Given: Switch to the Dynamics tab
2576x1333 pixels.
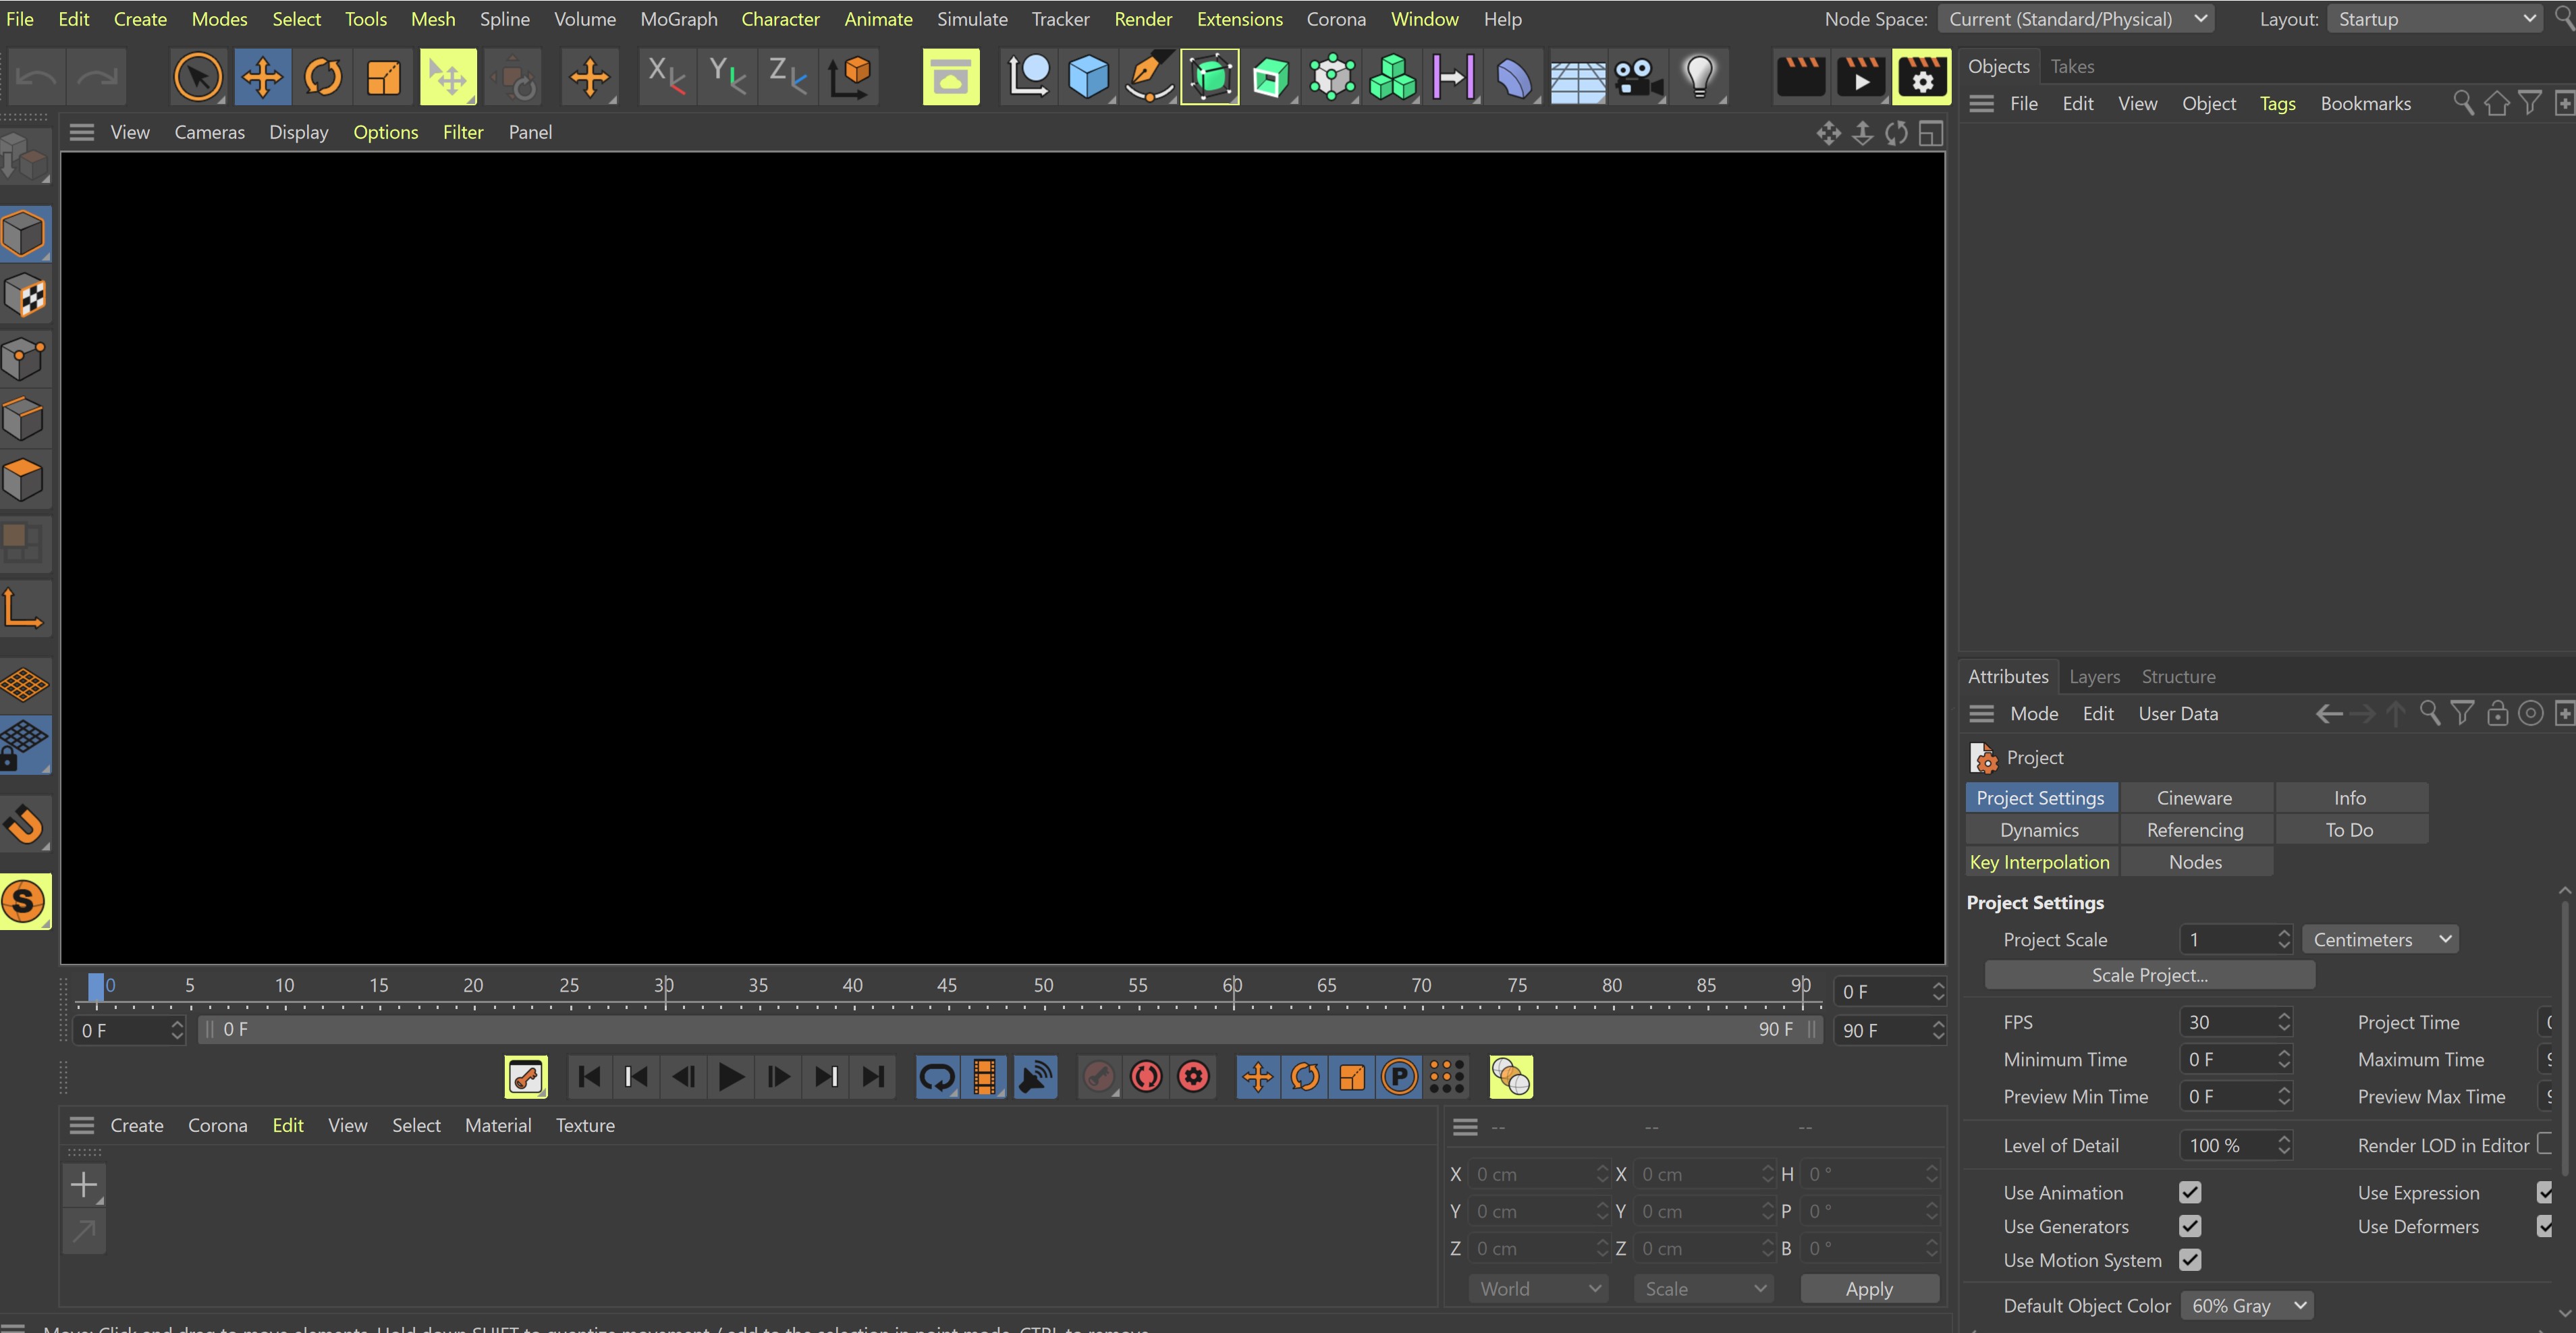Looking at the screenshot, I should point(2039,830).
